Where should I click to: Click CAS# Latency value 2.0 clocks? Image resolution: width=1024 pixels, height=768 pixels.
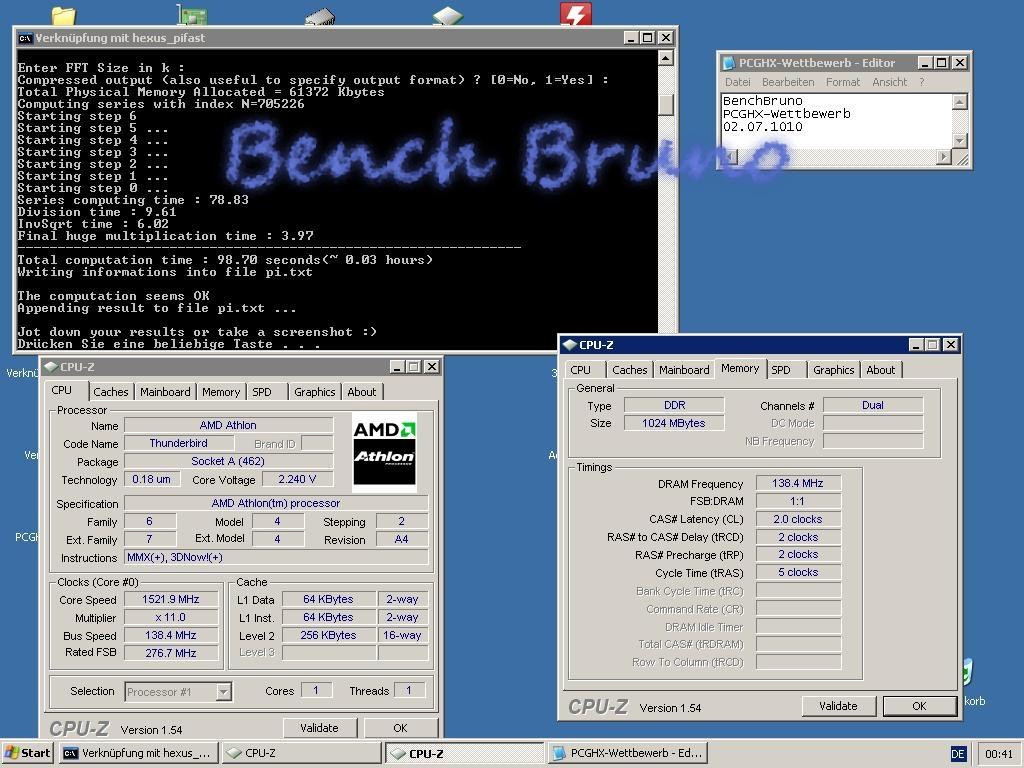click(x=798, y=519)
